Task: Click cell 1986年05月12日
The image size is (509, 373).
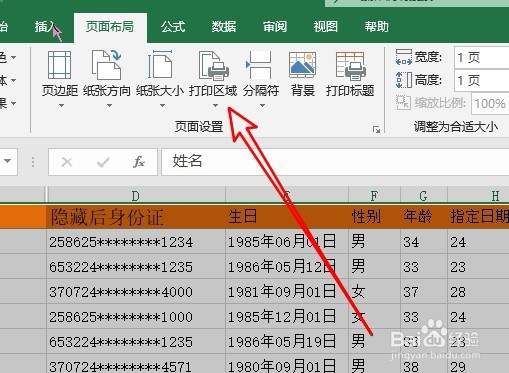Action: click(287, 267)
